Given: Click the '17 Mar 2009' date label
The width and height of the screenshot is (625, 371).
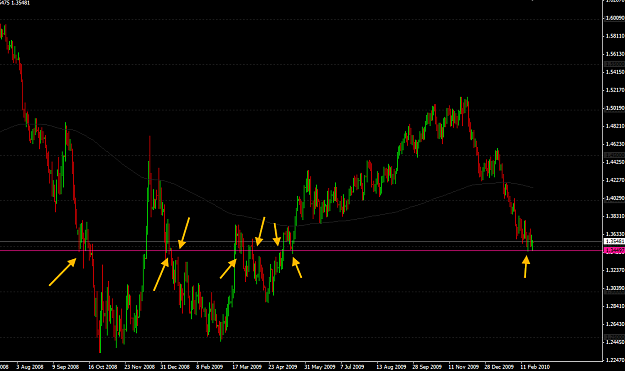Looking at the screenshot, I should 247,367.
